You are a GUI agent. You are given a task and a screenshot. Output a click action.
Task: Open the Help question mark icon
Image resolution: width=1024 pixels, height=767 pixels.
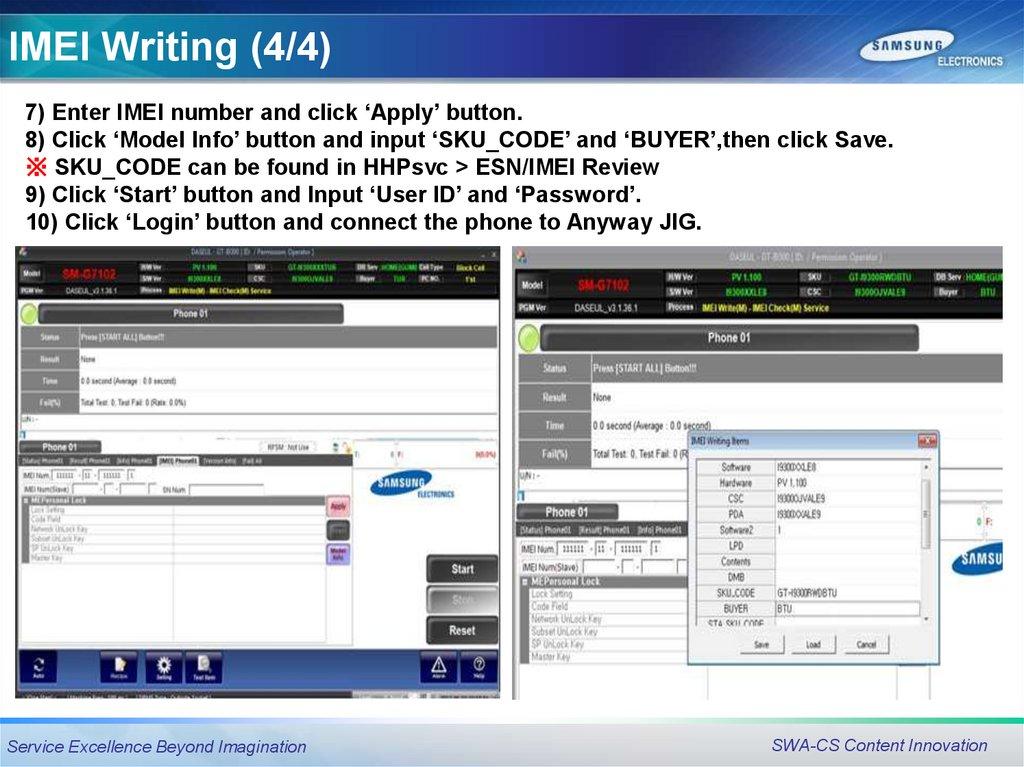[479, 666]
